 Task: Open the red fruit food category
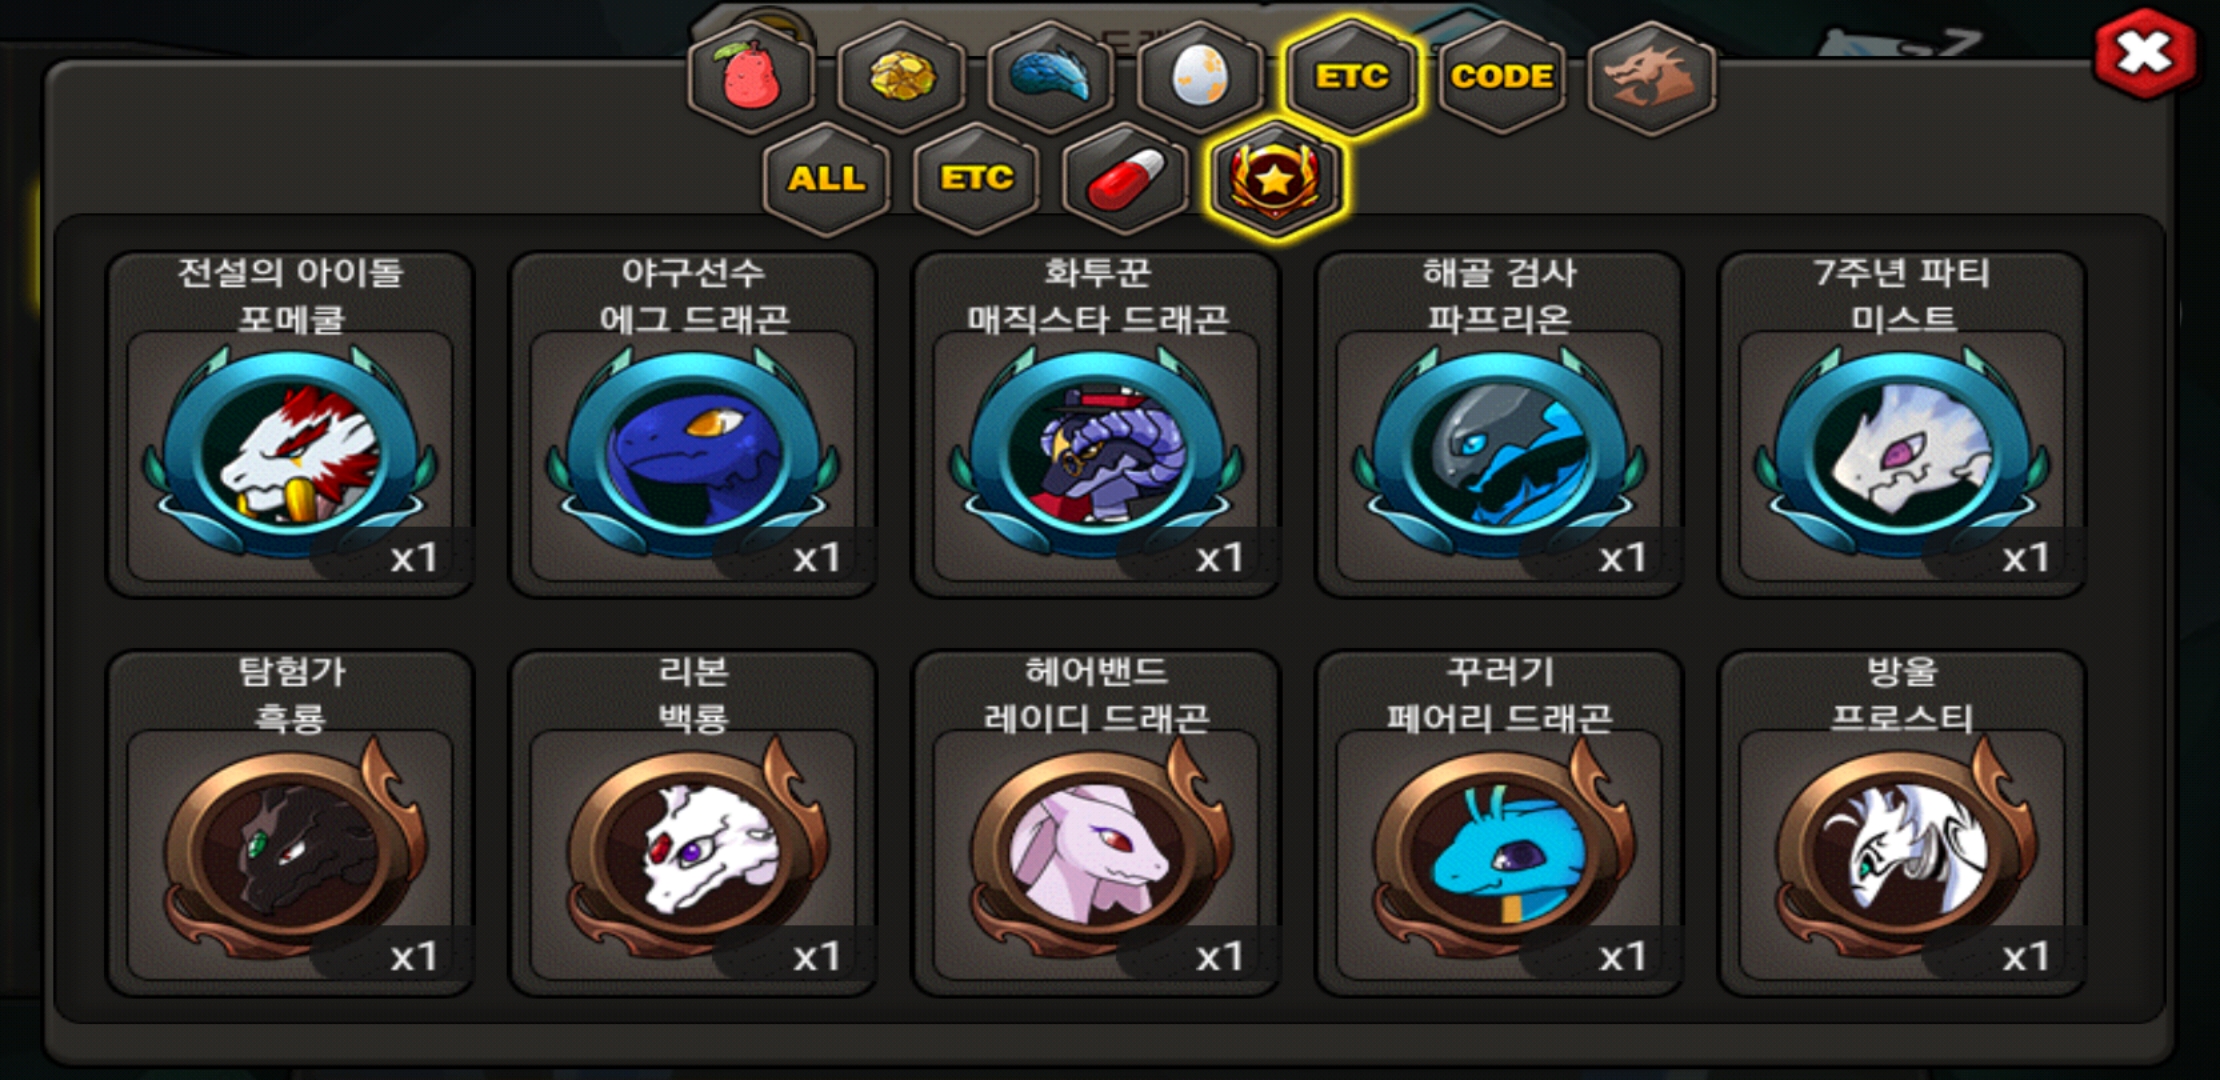[x=751, y=77]
